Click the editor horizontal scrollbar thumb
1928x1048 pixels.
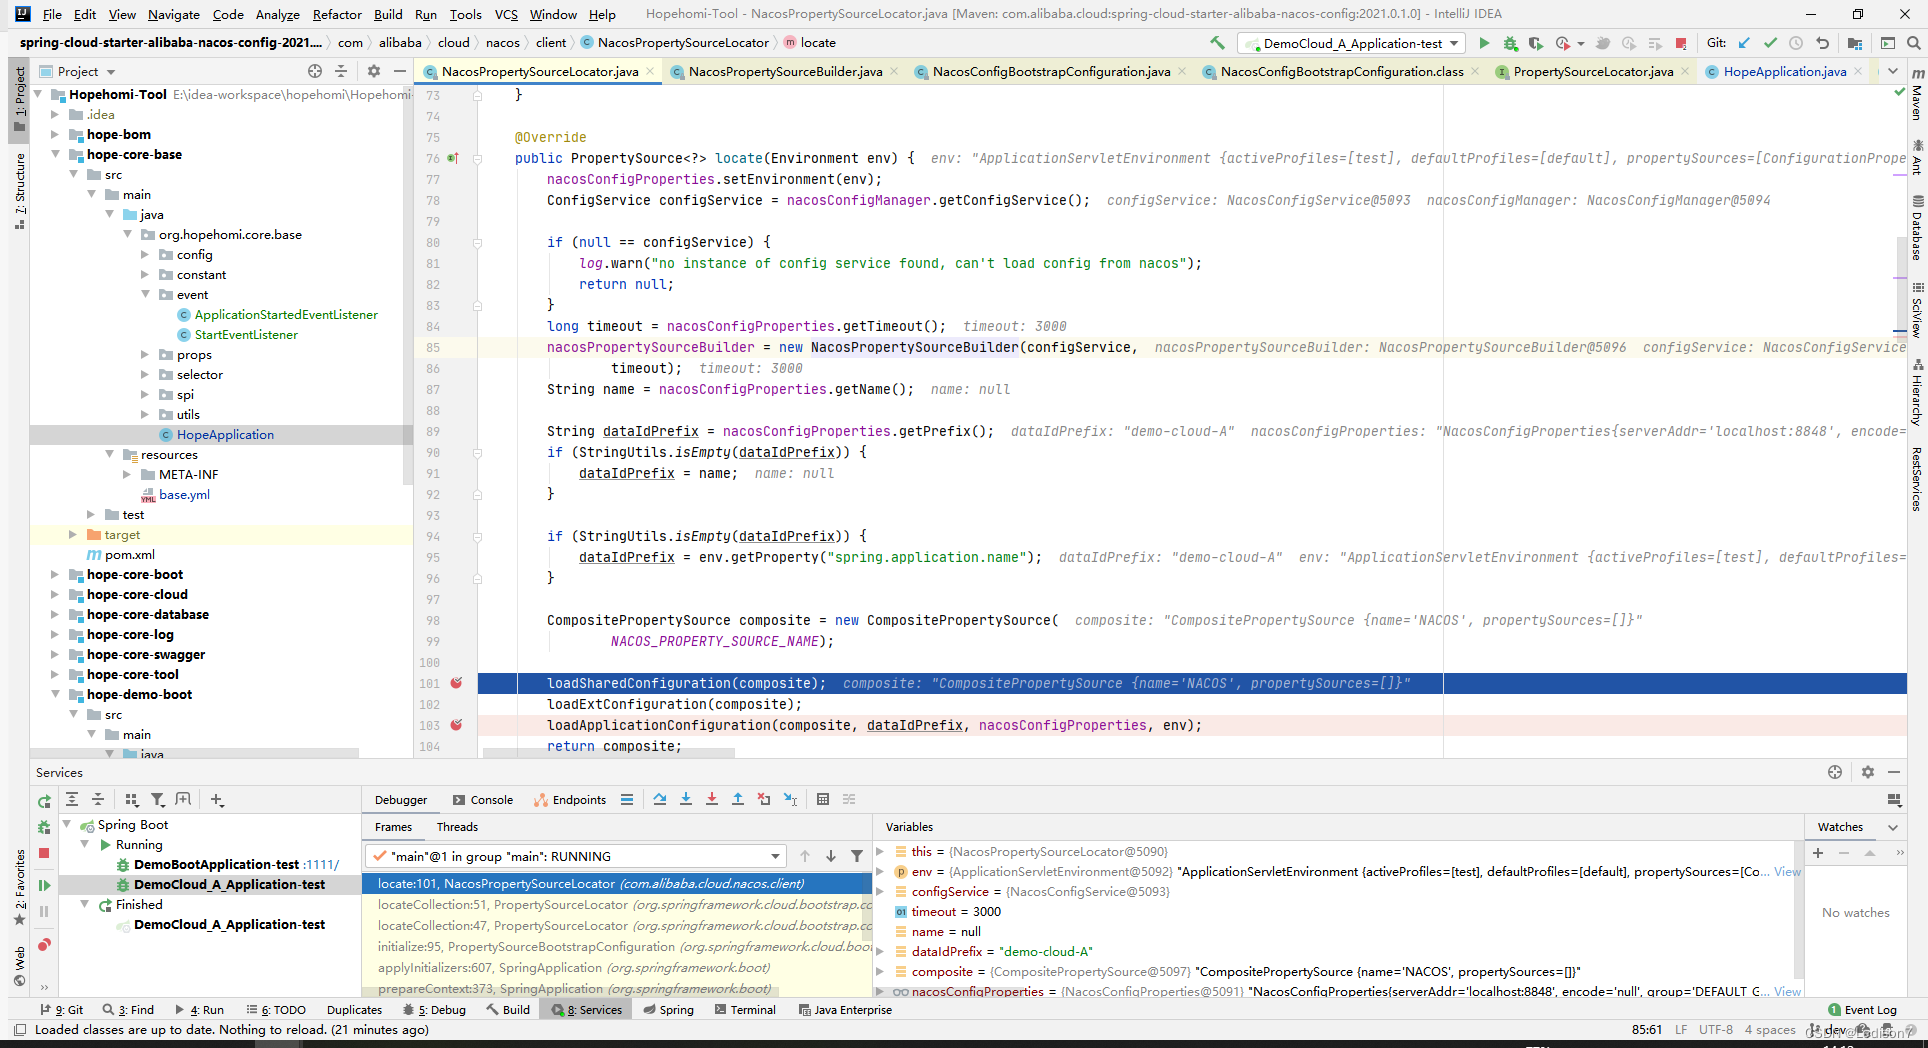pyautogui.click(x=609, y=752)
